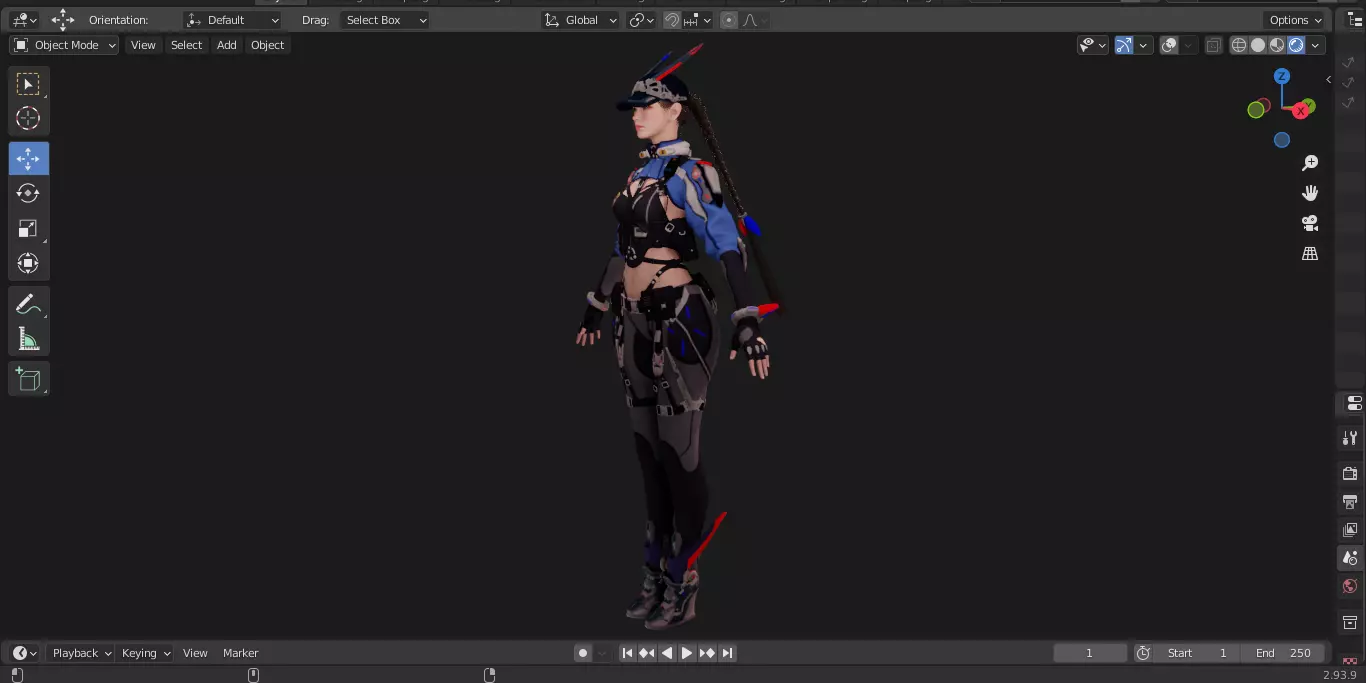Viewport: 1366px width, 683px height.
Task: Open the World properties tab
Action: tap(1350, 586)
